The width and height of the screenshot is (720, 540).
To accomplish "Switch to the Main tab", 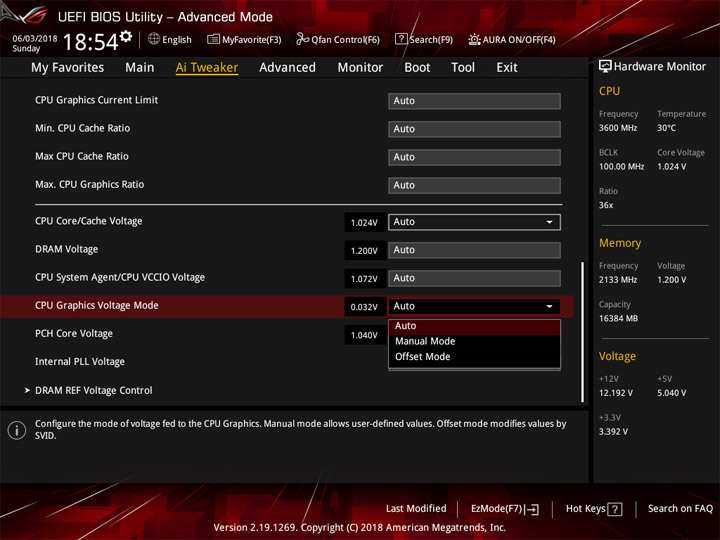I will [x=140, y=68].
